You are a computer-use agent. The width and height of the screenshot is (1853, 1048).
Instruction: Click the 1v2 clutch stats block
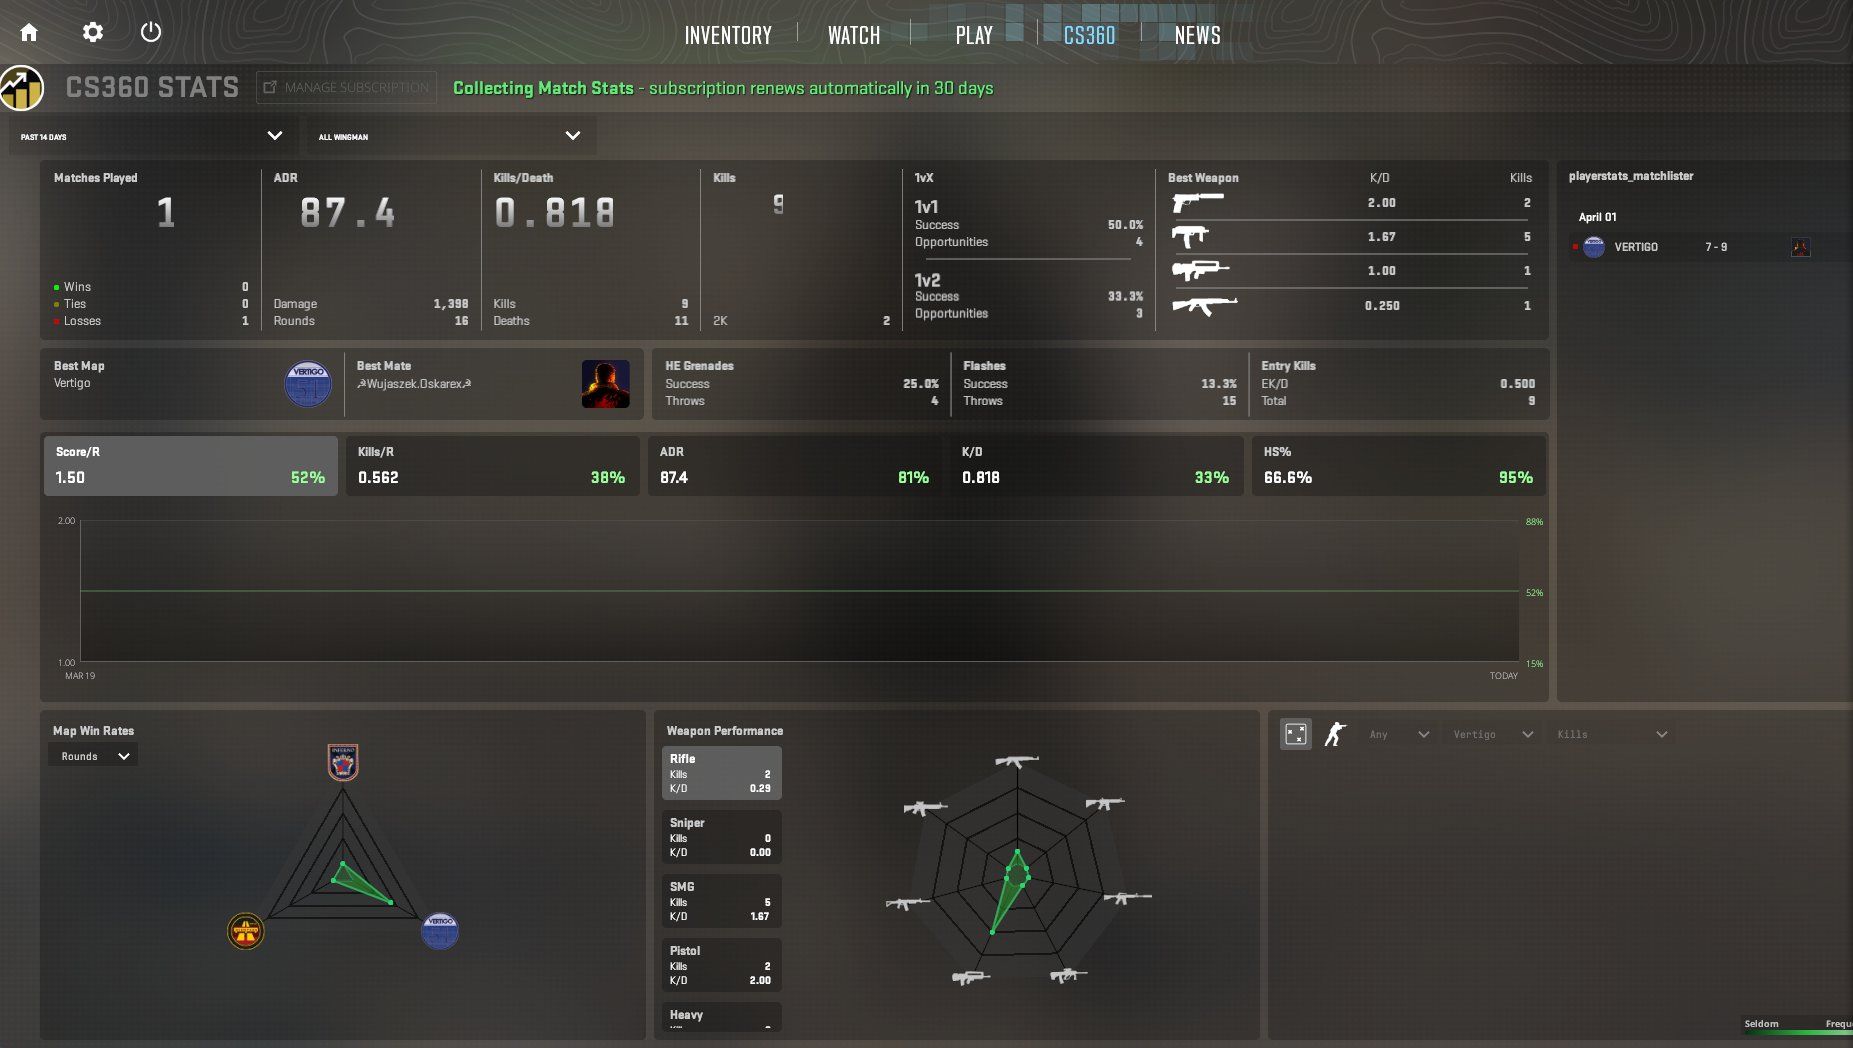[1028, 296]
